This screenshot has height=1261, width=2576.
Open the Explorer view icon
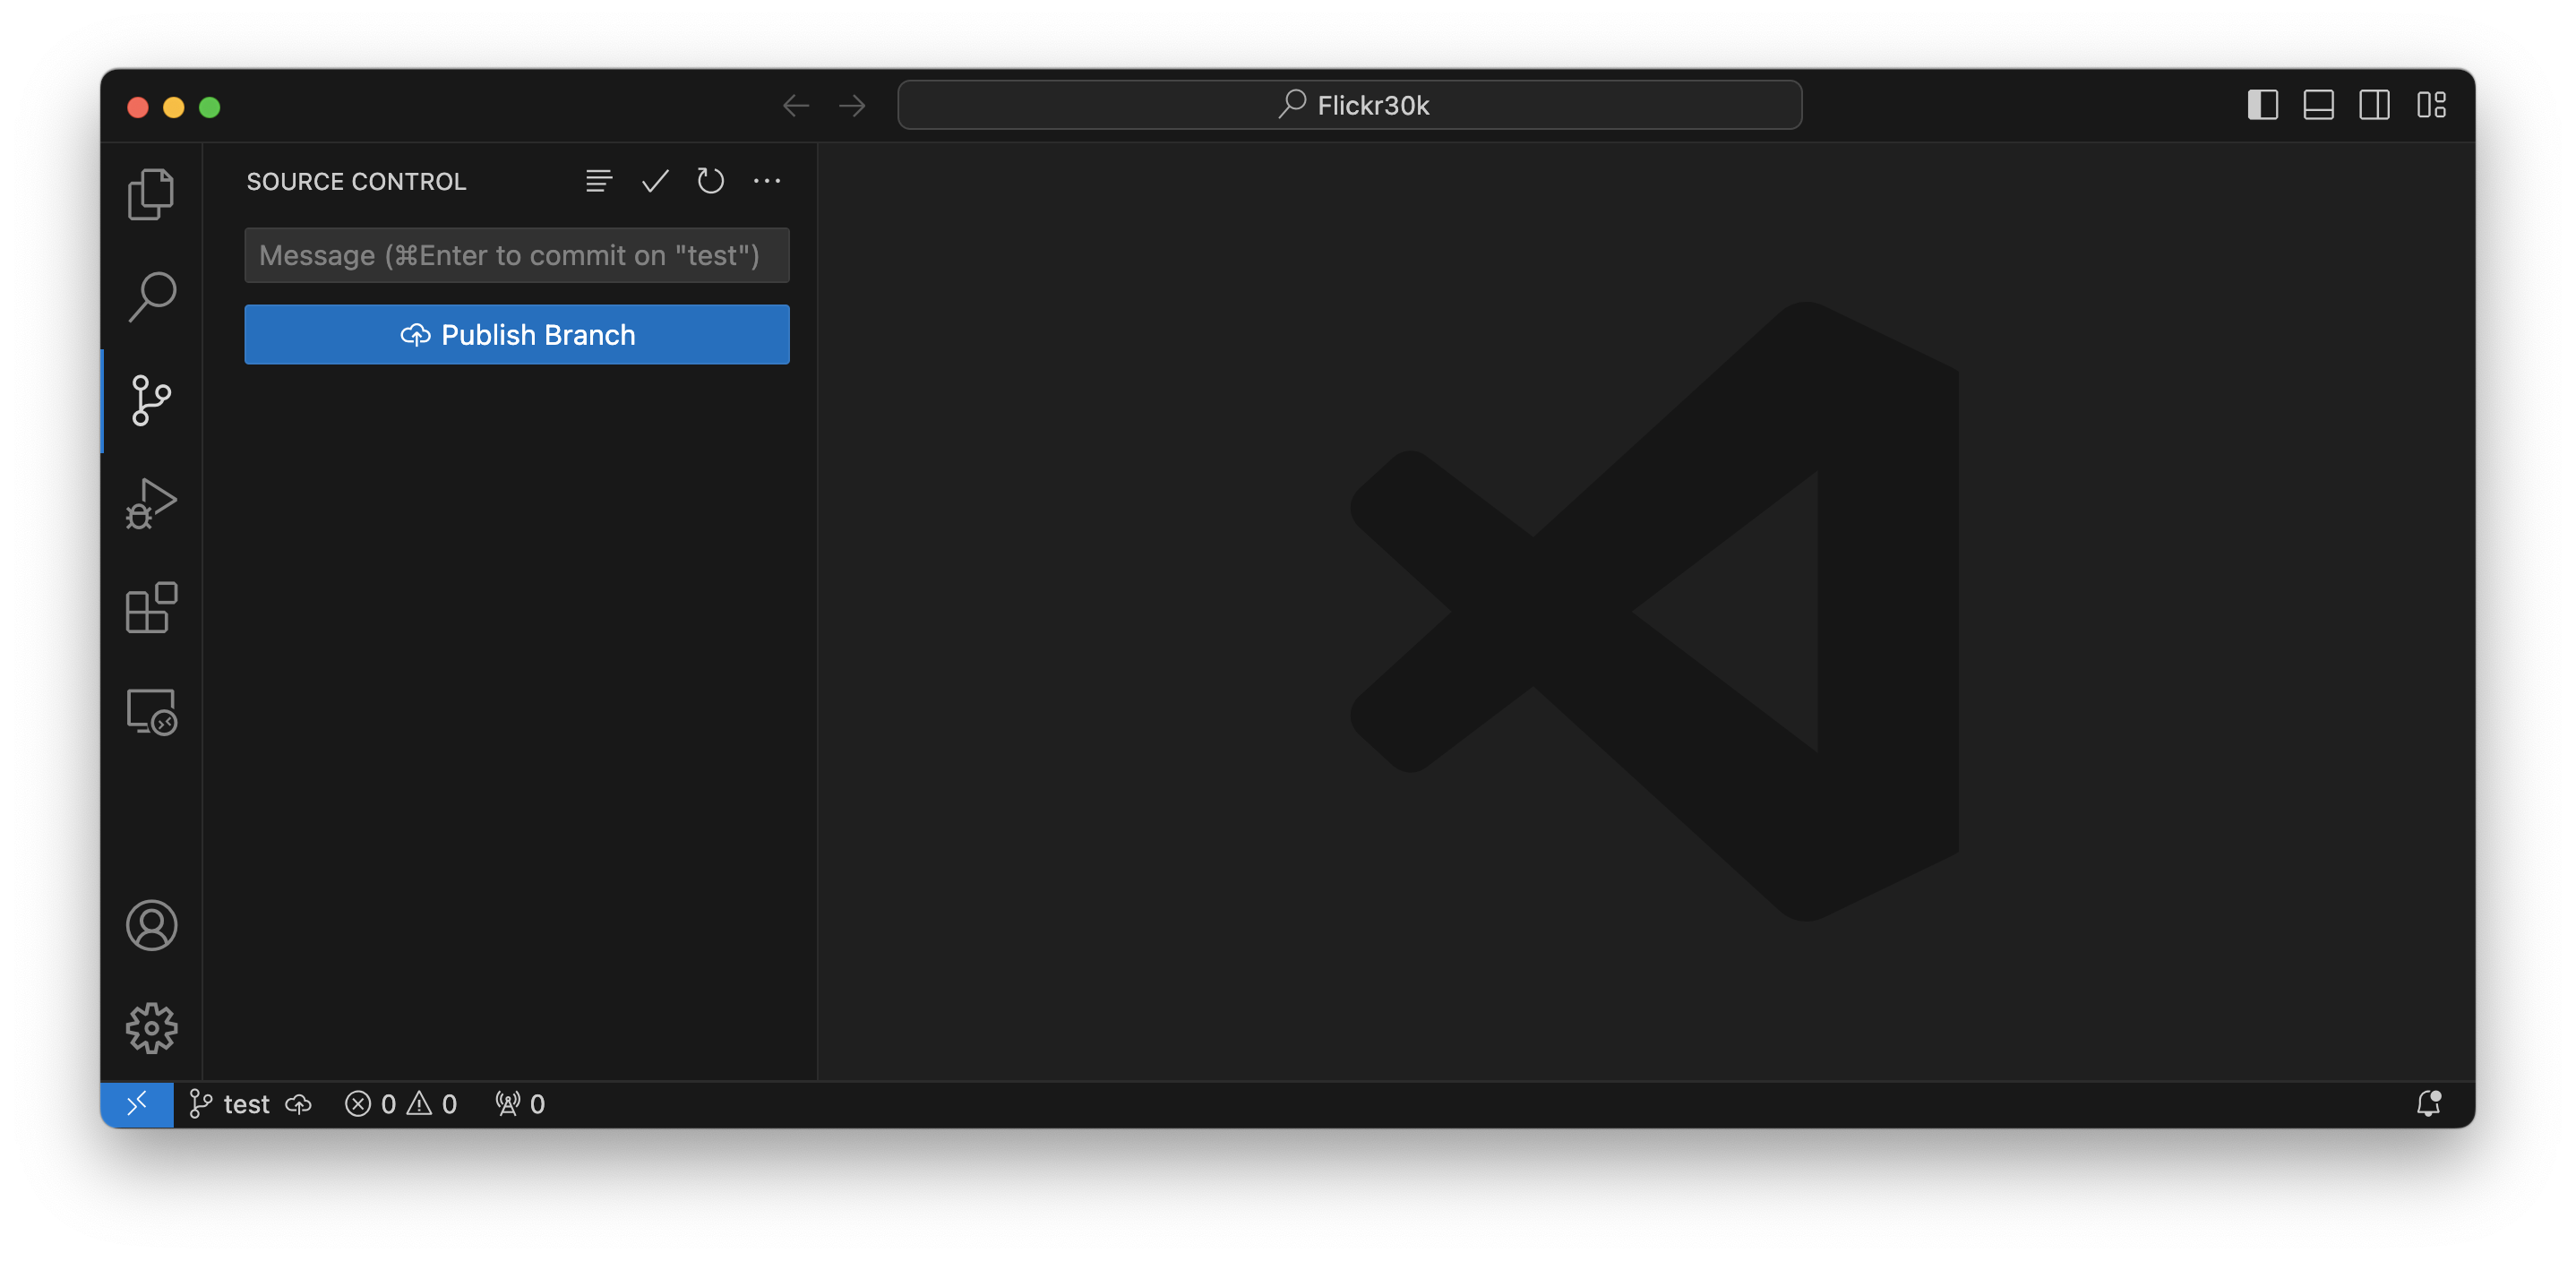151,194
